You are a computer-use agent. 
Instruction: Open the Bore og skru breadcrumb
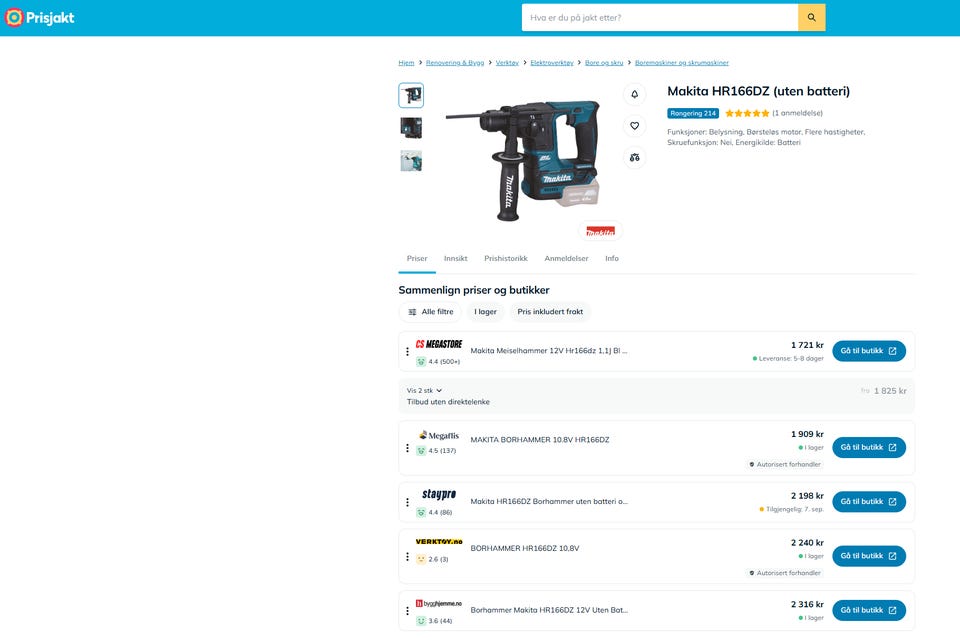604,62
